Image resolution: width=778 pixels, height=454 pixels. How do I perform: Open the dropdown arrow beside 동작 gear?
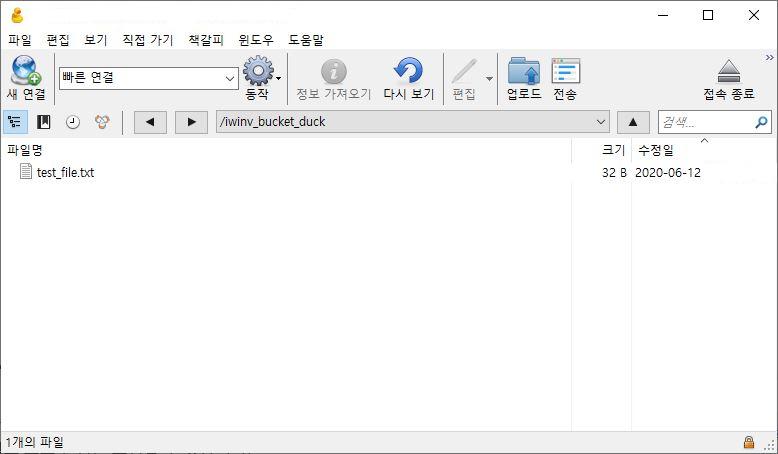[279, 78]
